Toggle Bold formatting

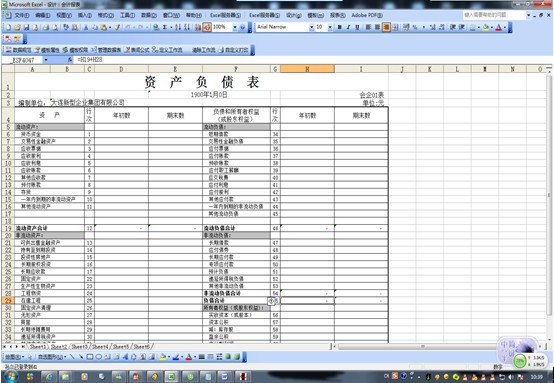(340, 27)
